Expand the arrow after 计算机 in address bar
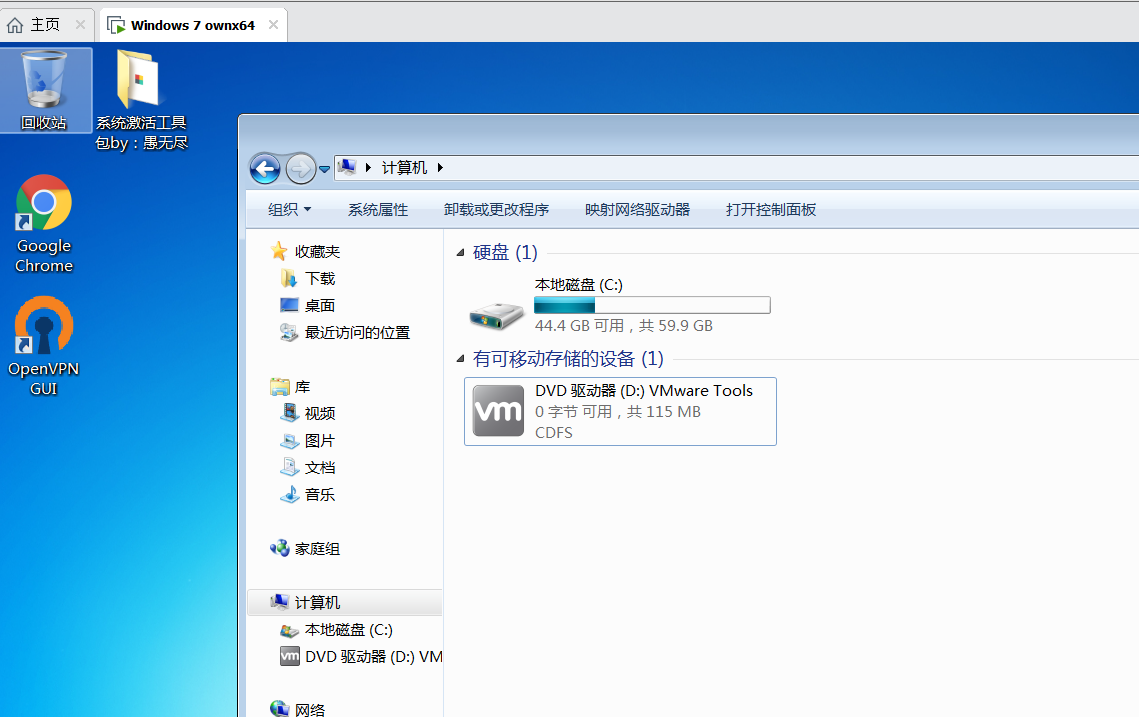1139x717 pixels. pyautogui.click(x=440, y=168)
